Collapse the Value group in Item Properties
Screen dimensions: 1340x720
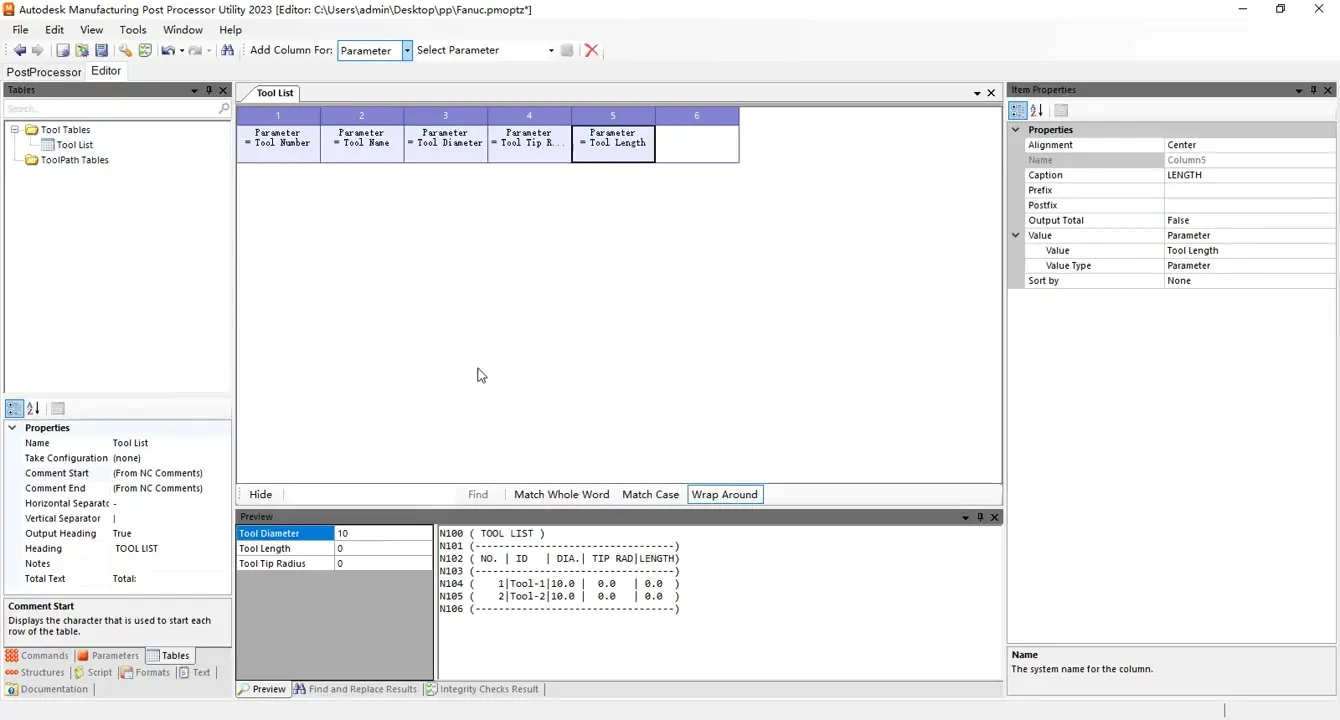coord(1016,235)
